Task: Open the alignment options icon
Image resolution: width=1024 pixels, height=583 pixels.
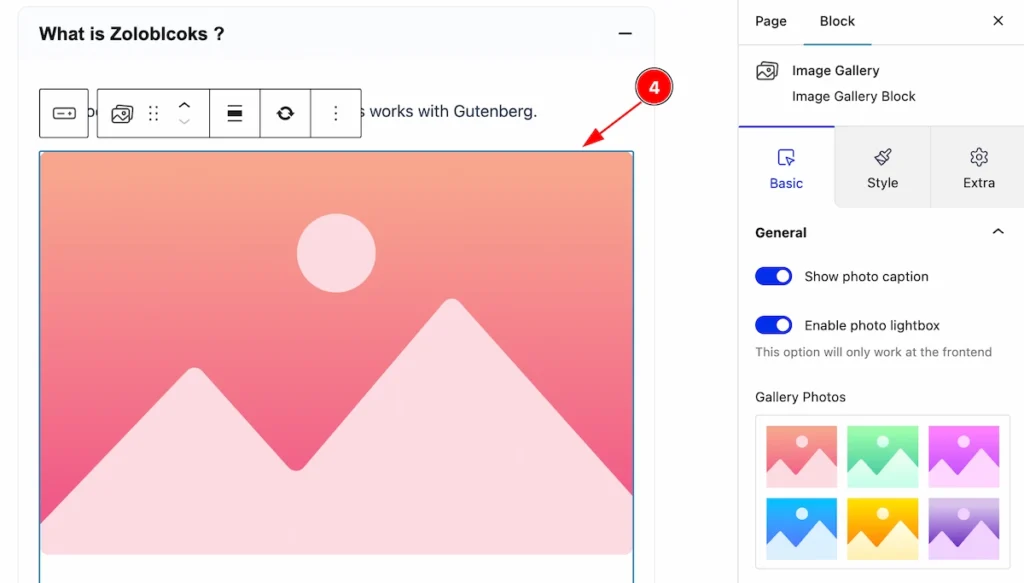Action: click(x=234, y=114)
